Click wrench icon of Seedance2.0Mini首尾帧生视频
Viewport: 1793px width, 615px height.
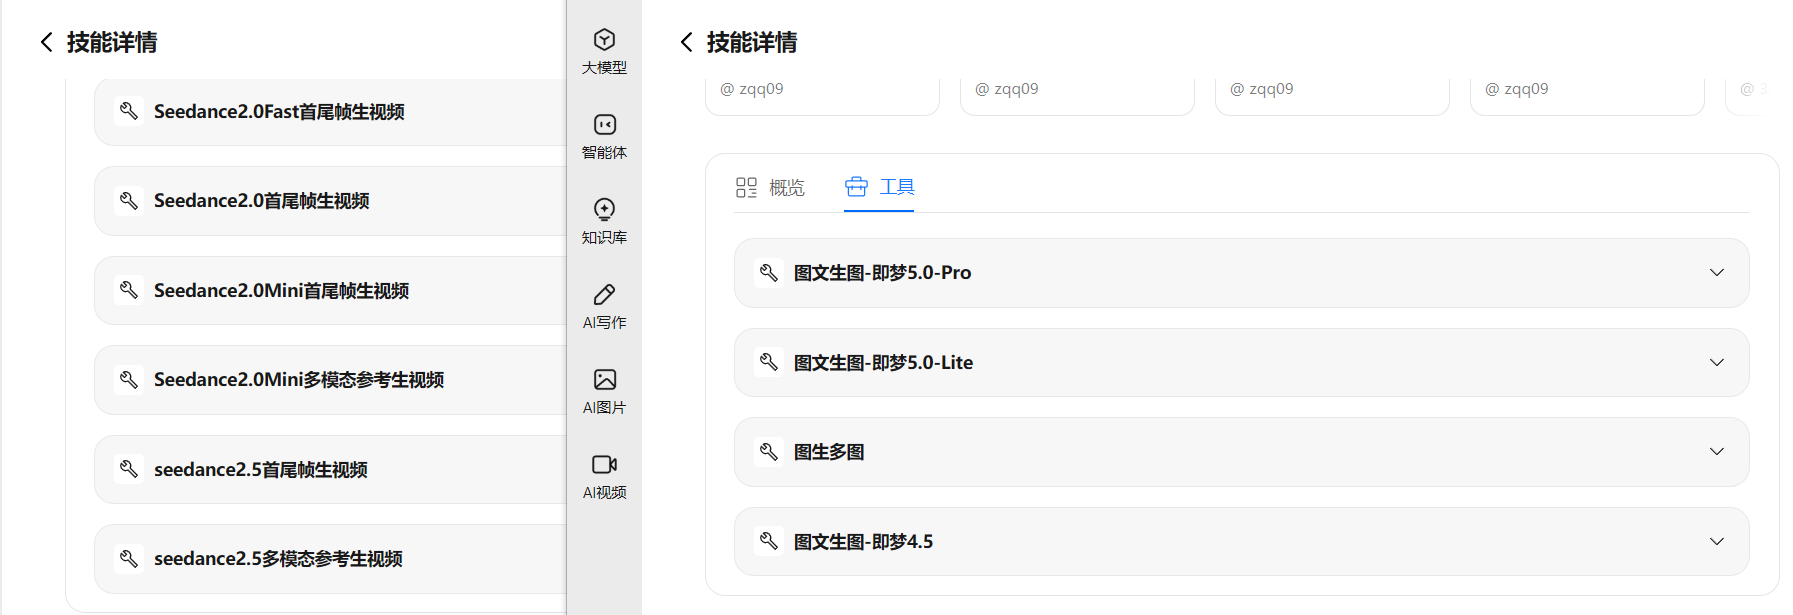[128, 290]
